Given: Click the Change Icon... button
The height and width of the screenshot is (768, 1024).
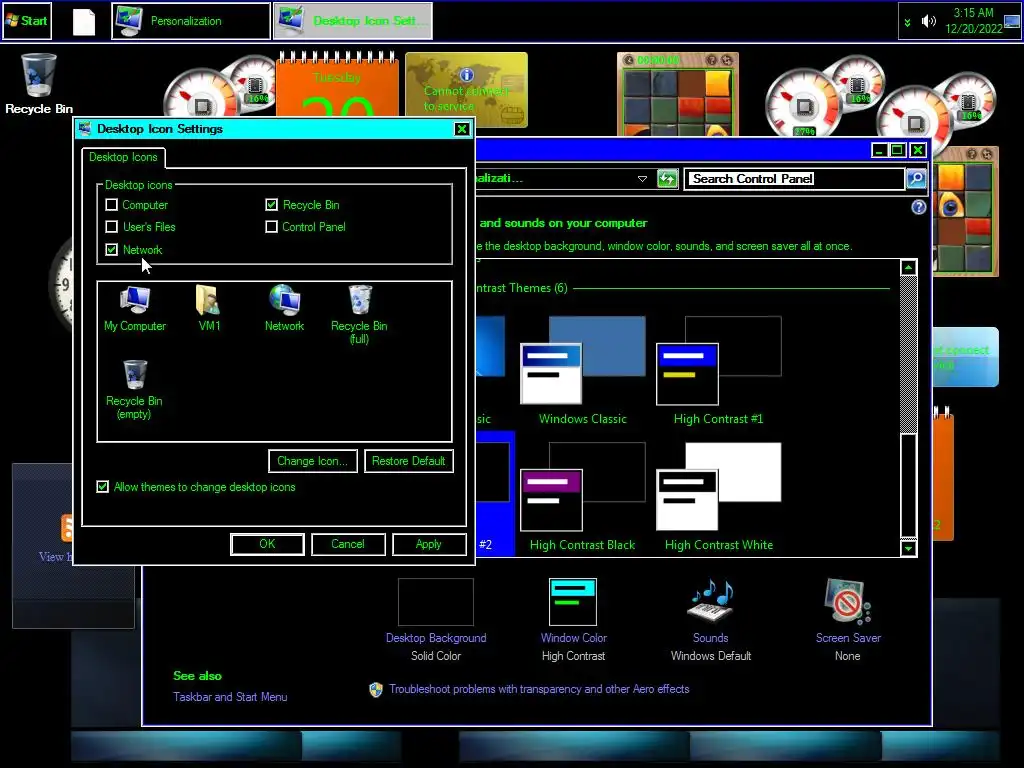Looking at the screenshot, I should [x=312, y=461].
